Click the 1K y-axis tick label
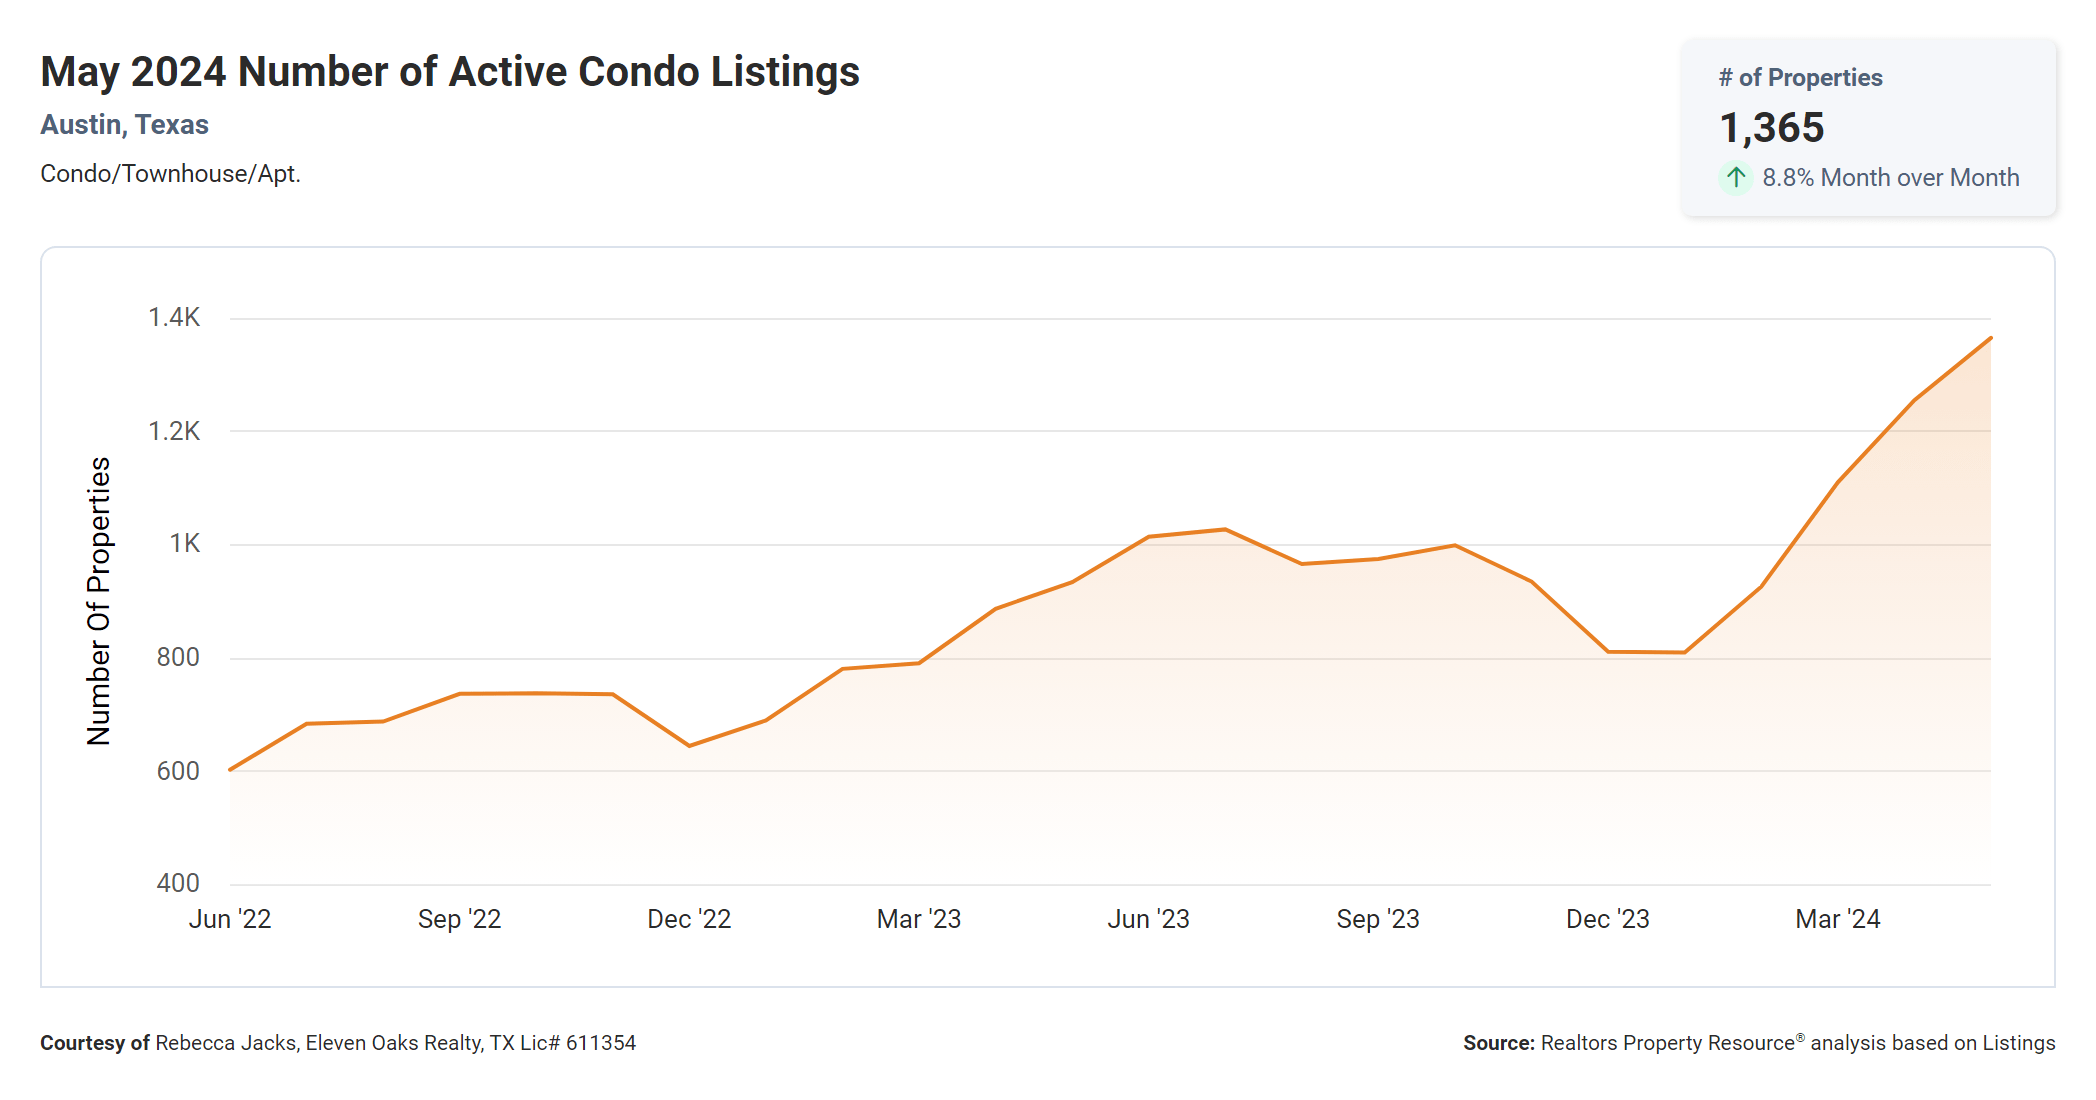Image resolution: width=2096 pixels, height=1100 pixels. coord(184,544)
